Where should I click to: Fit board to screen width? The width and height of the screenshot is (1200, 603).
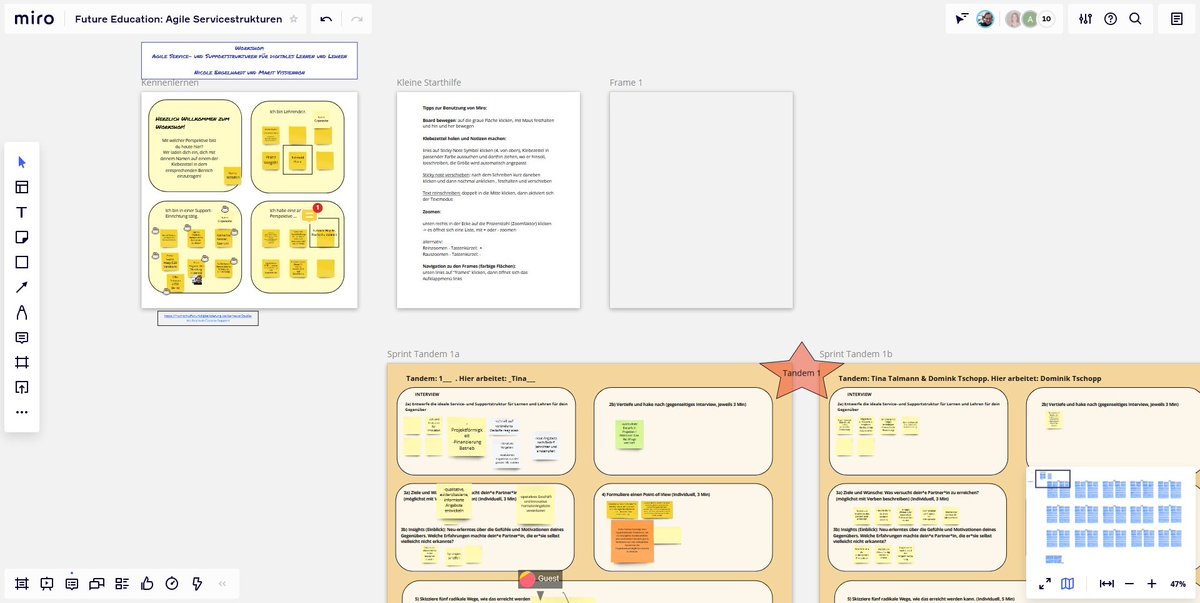click(1106, 583)
